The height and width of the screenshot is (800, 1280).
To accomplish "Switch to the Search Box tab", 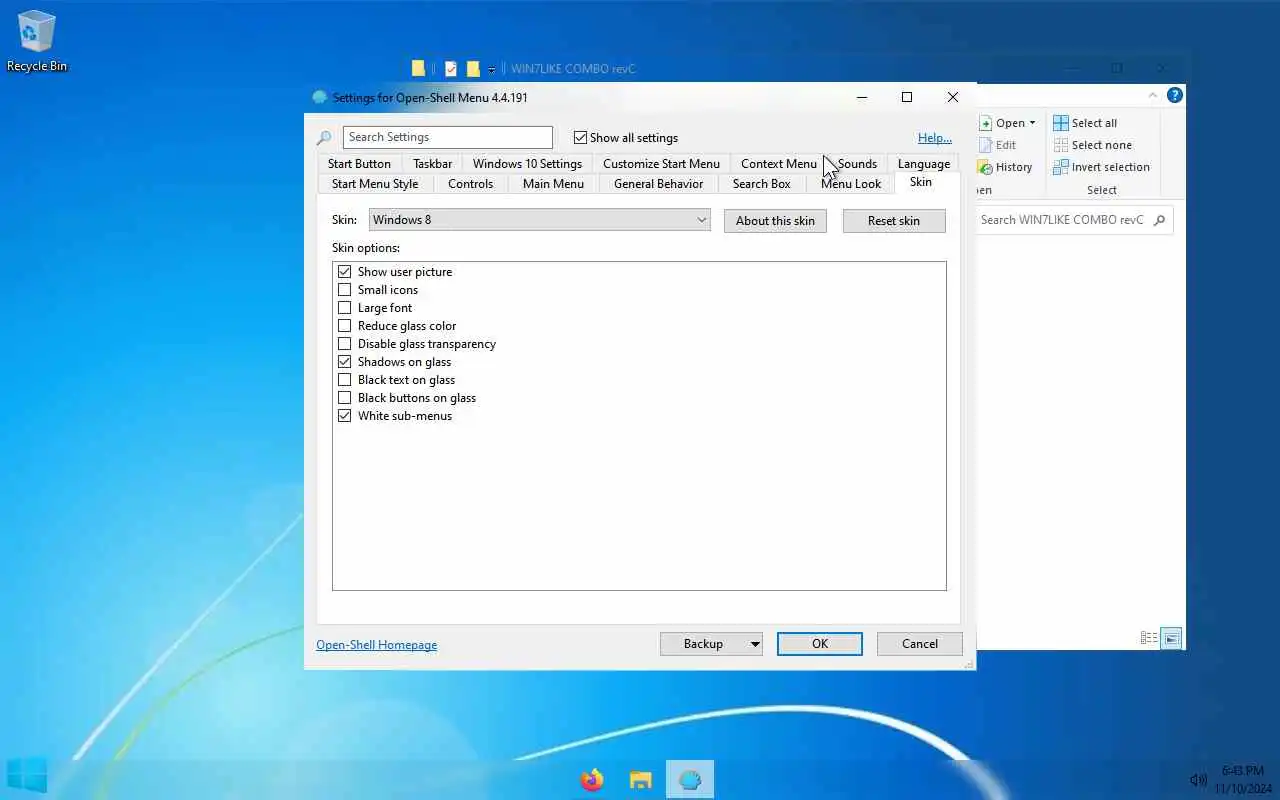I will [x=761, y=184].
